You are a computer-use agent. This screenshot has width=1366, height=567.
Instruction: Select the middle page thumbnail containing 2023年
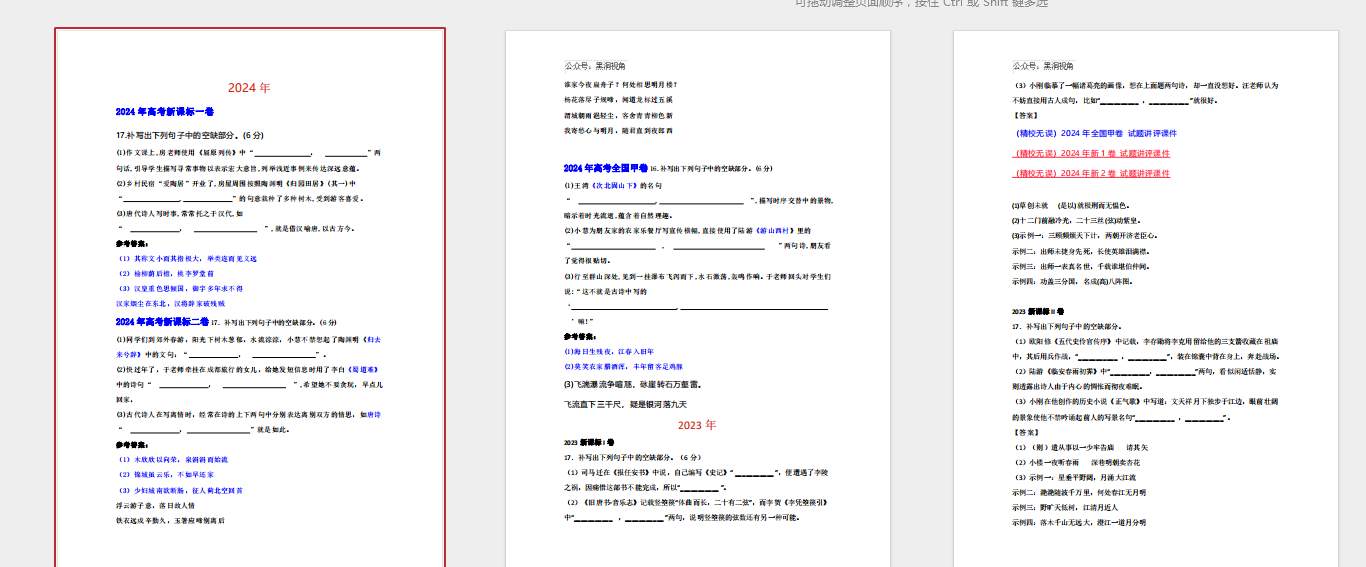[x=698, y=299]
